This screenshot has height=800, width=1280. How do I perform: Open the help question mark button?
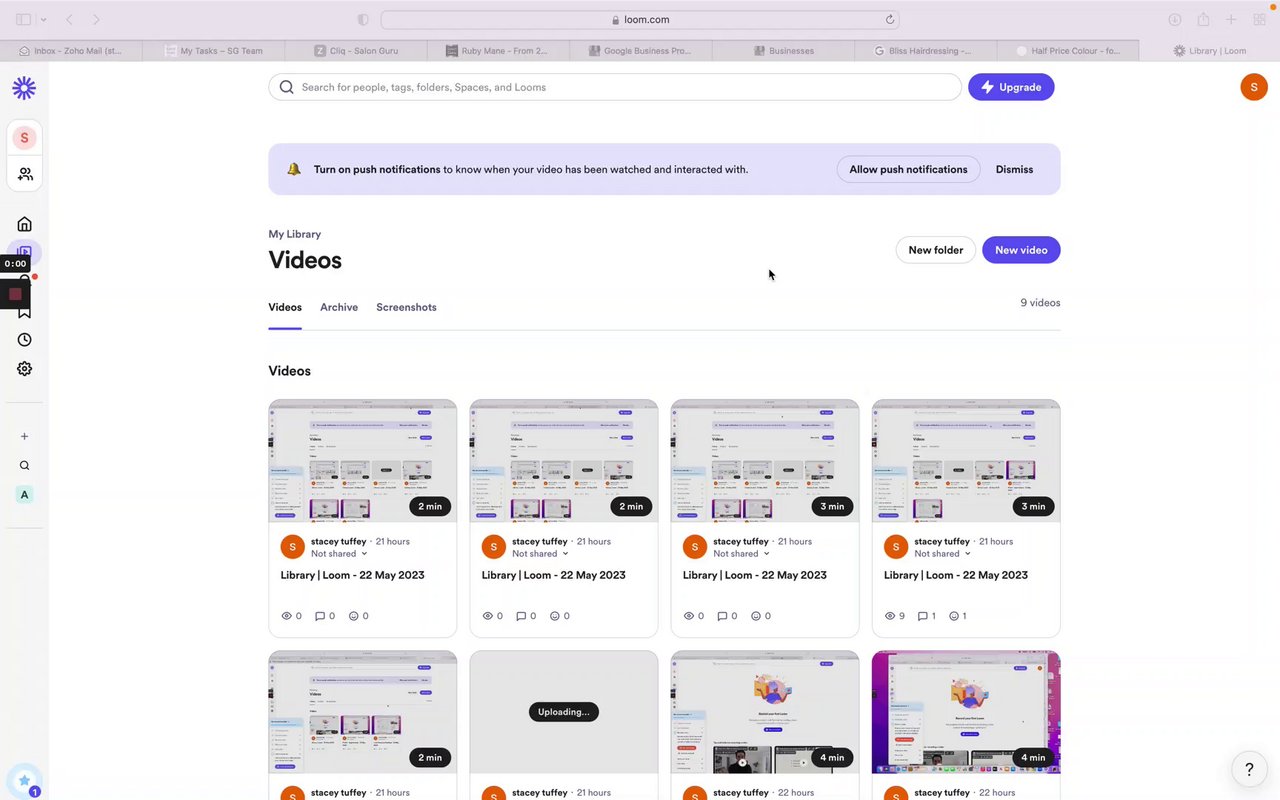pos(1249,769)
